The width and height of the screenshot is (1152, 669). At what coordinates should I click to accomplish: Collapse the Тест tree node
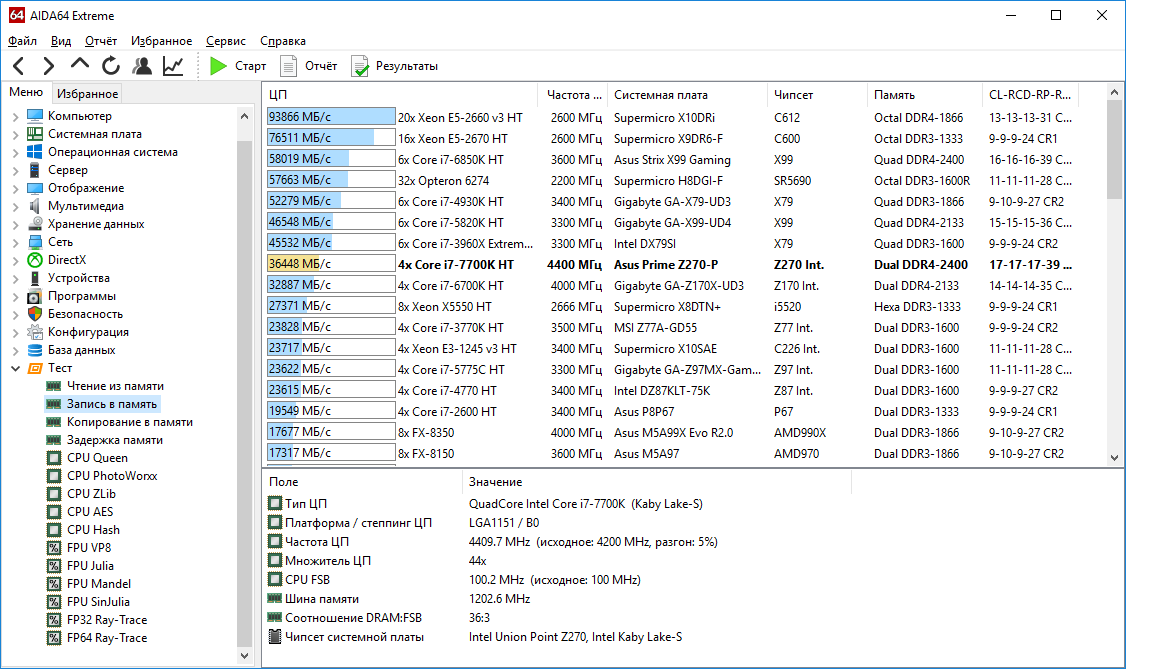click(x=15, y=369)
